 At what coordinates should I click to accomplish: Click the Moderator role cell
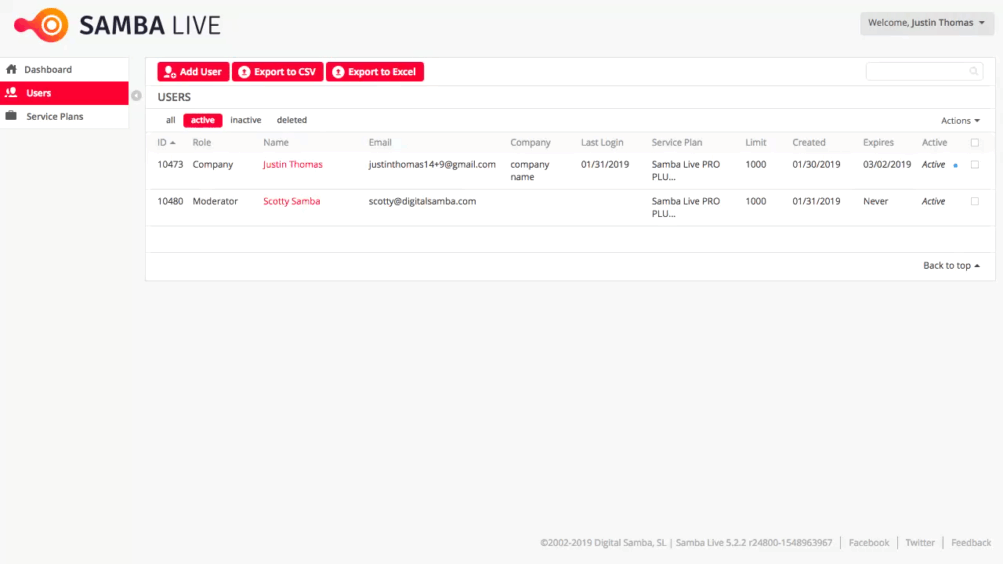click(x=215, y=201)
